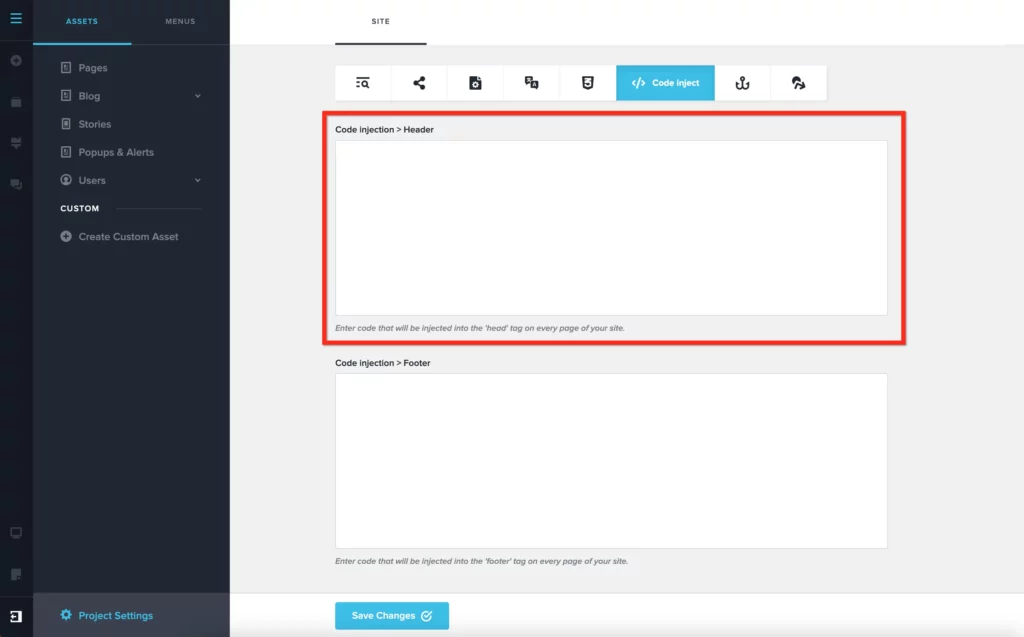This screenshot has width=1024, height=637.
Task: Focus the Footer code injection text area
Action: [x=611, y=460]
